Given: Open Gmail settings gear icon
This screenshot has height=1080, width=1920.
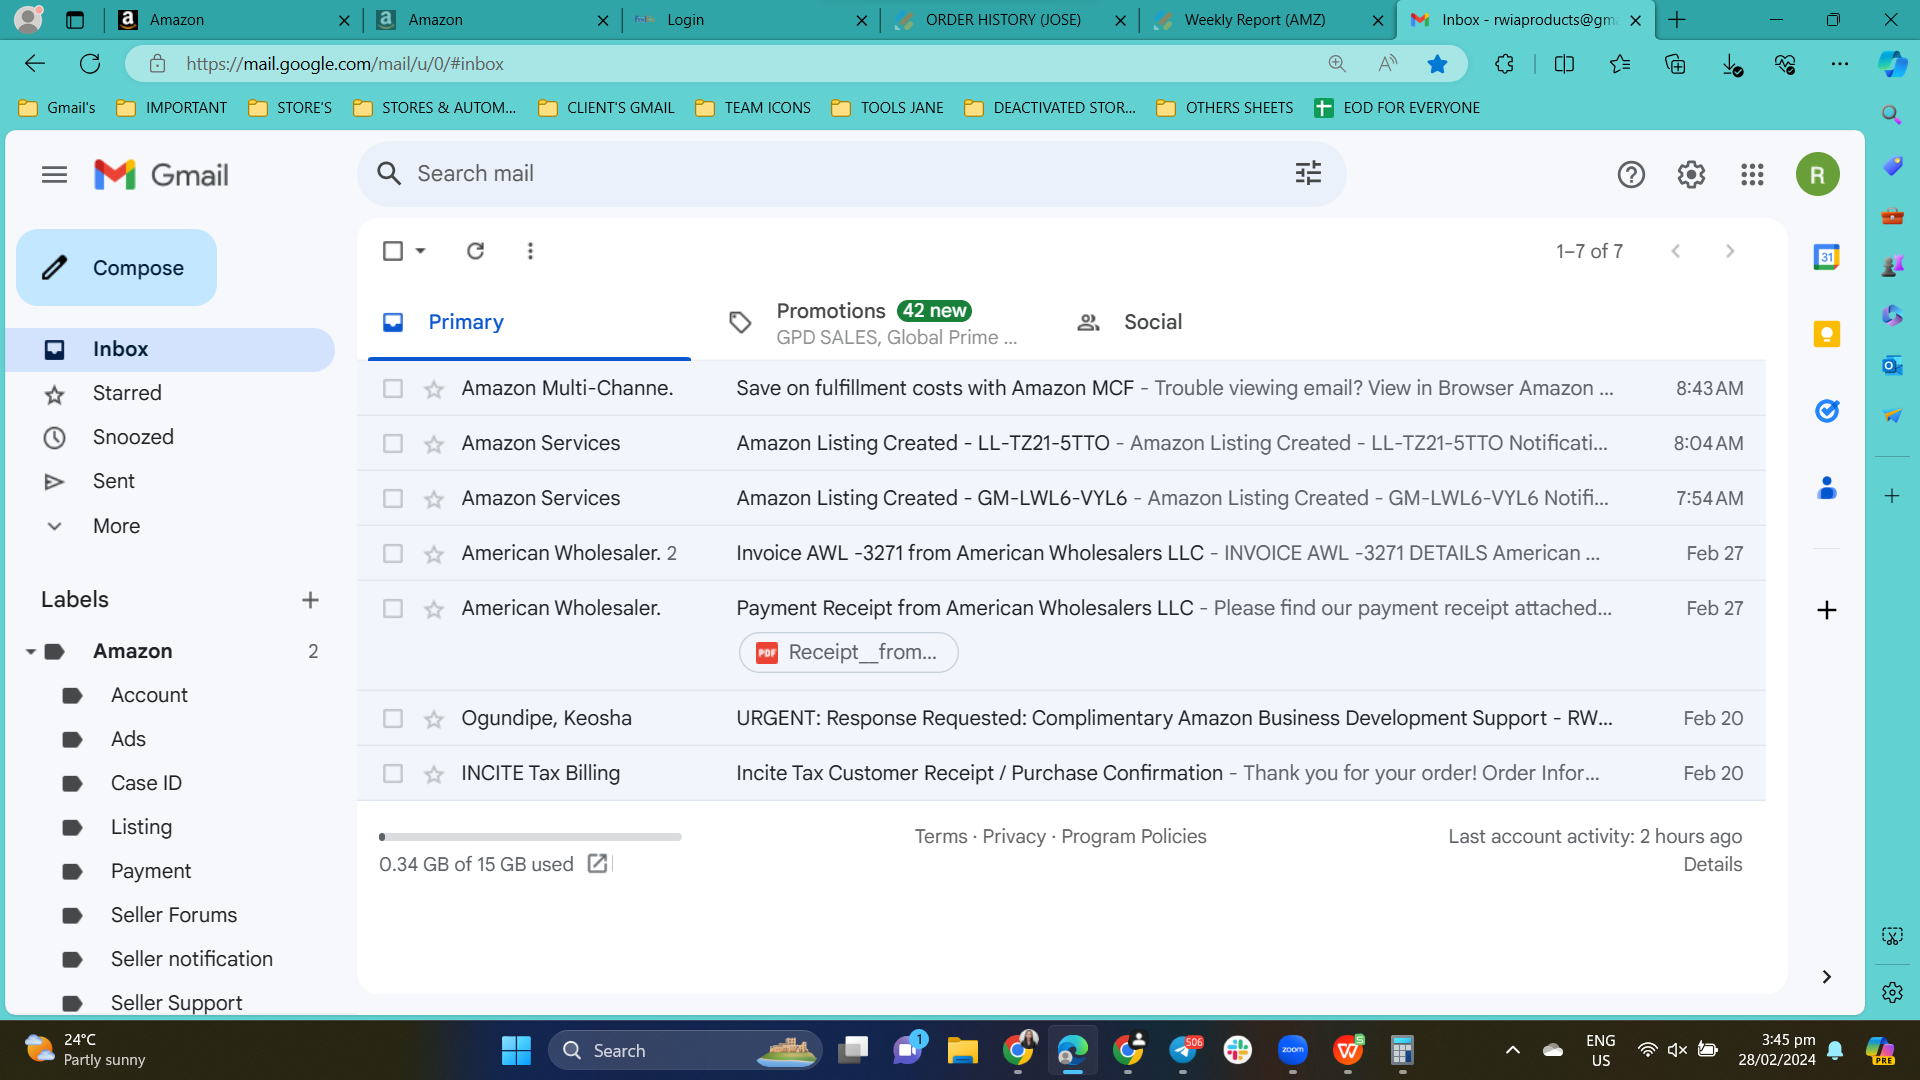Looking at the screenshot, I should pyautogui.click(x=1691, y=175).
